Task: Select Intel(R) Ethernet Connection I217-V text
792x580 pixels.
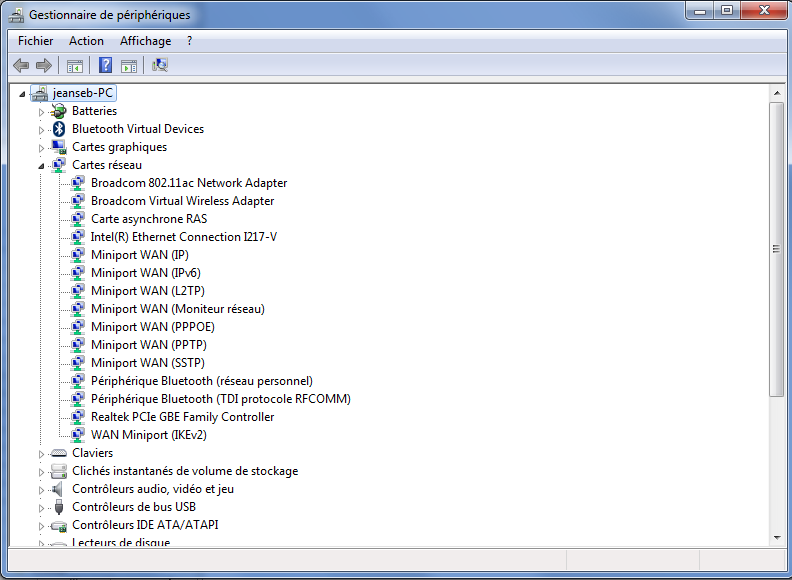Action: pyautogui.click(x=183, y=237)
